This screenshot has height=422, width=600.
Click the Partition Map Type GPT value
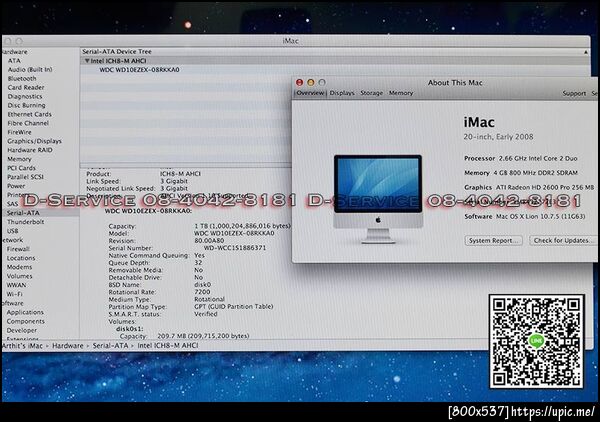(x=233, y=307)
